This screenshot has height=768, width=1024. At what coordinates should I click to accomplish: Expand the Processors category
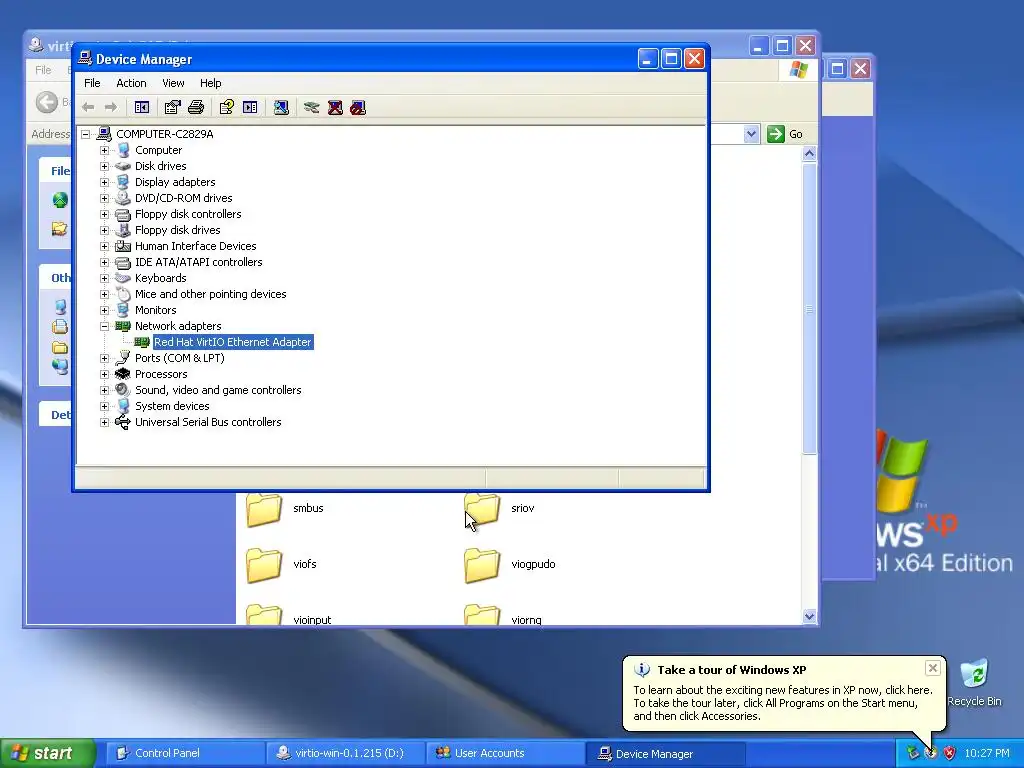pos(104,374)
